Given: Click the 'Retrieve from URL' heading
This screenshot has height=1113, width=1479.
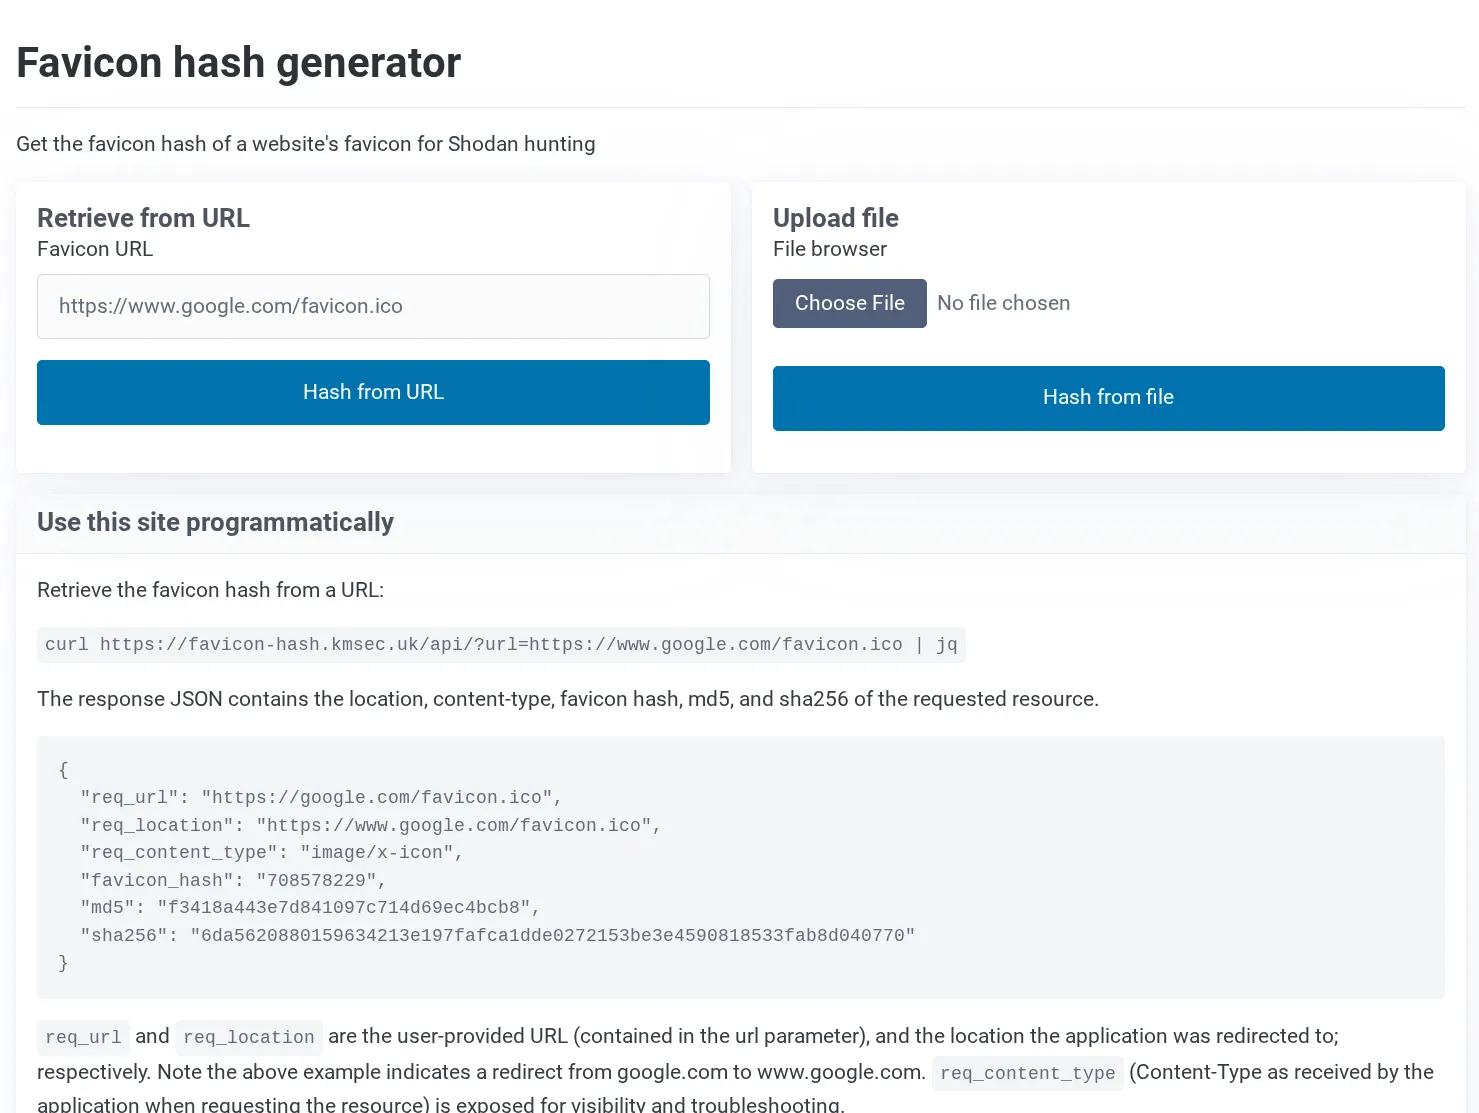Looking at the screenshot, I should (x=143, y=218).
